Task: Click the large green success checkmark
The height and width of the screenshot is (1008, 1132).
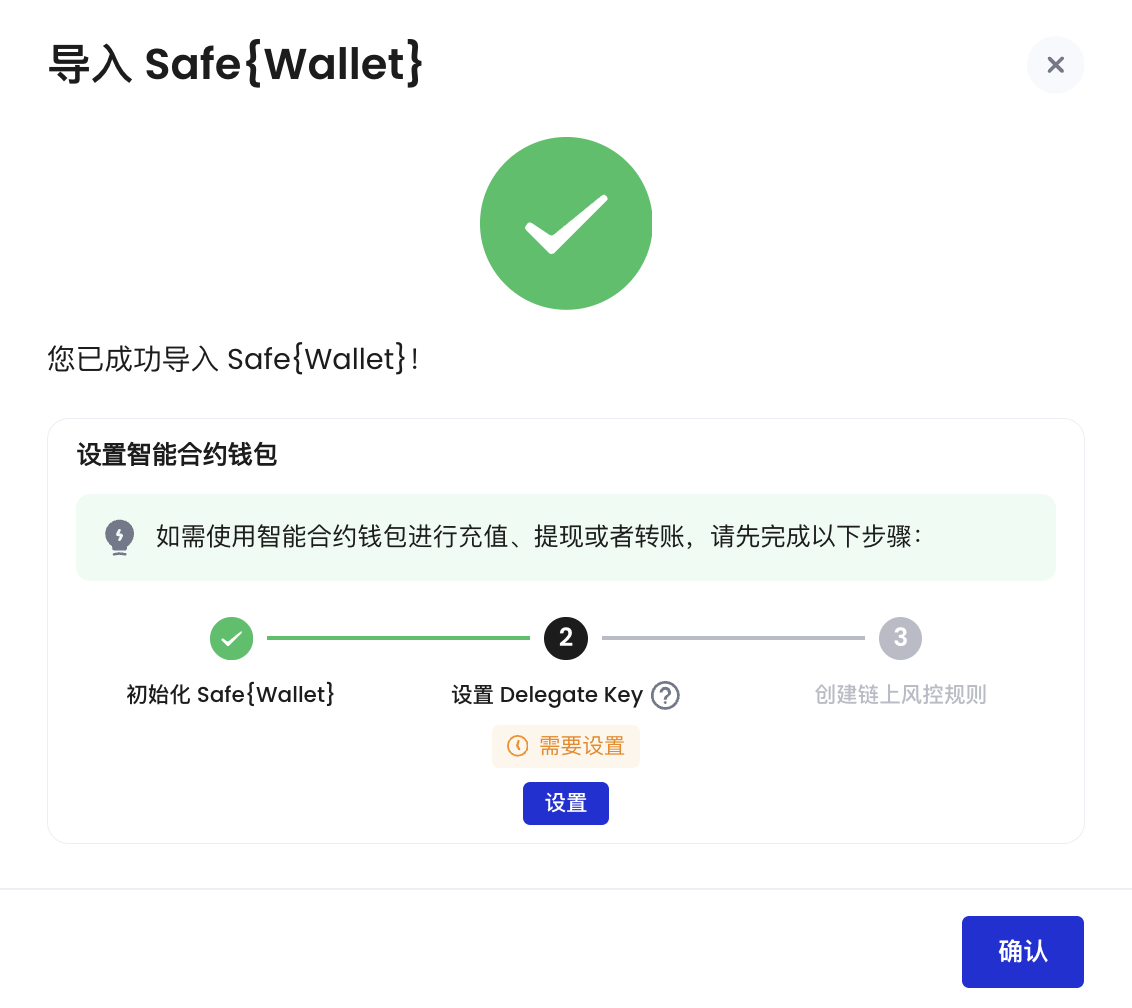Action: pos(566,223)
